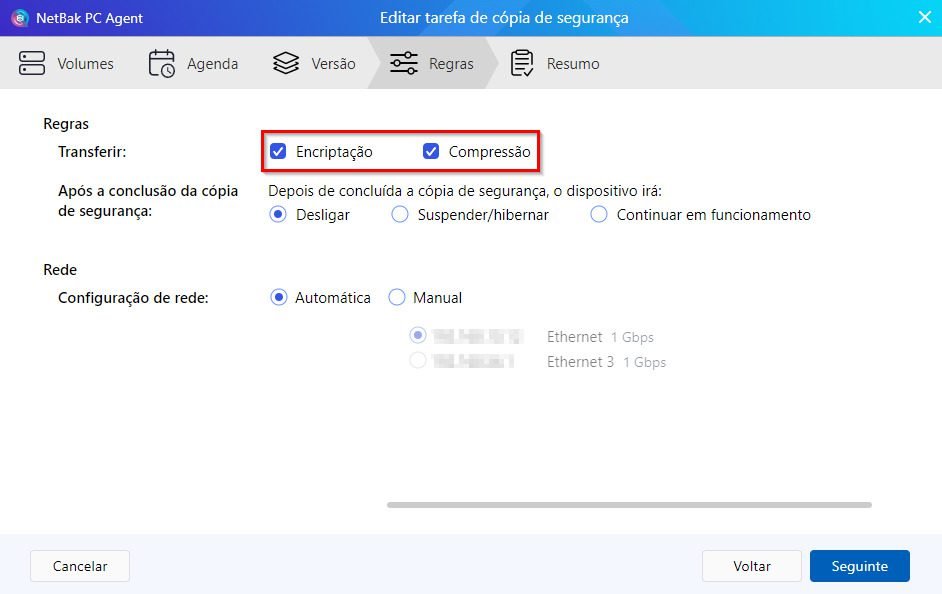Click the Versão layers icon
This screenshot has height=594, width=942.
[286, 63]
